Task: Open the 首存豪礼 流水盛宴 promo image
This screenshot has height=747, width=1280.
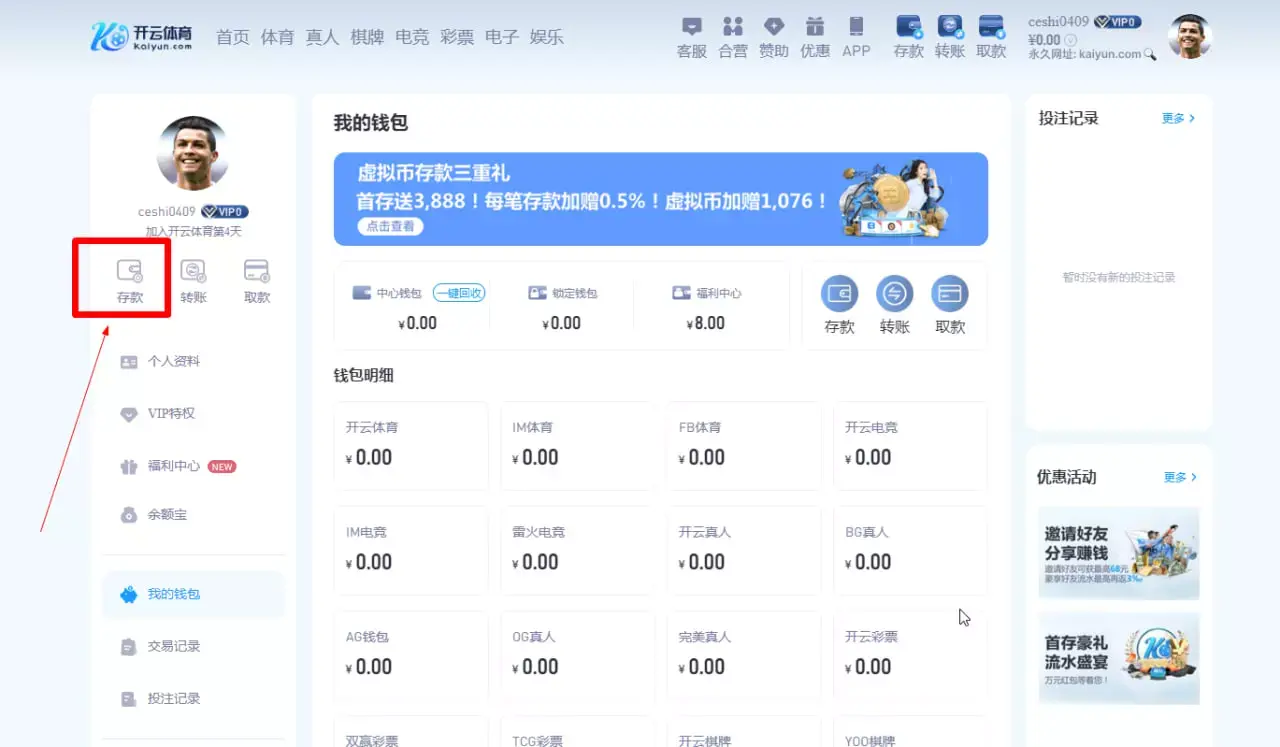Action: click(1118, 659)
